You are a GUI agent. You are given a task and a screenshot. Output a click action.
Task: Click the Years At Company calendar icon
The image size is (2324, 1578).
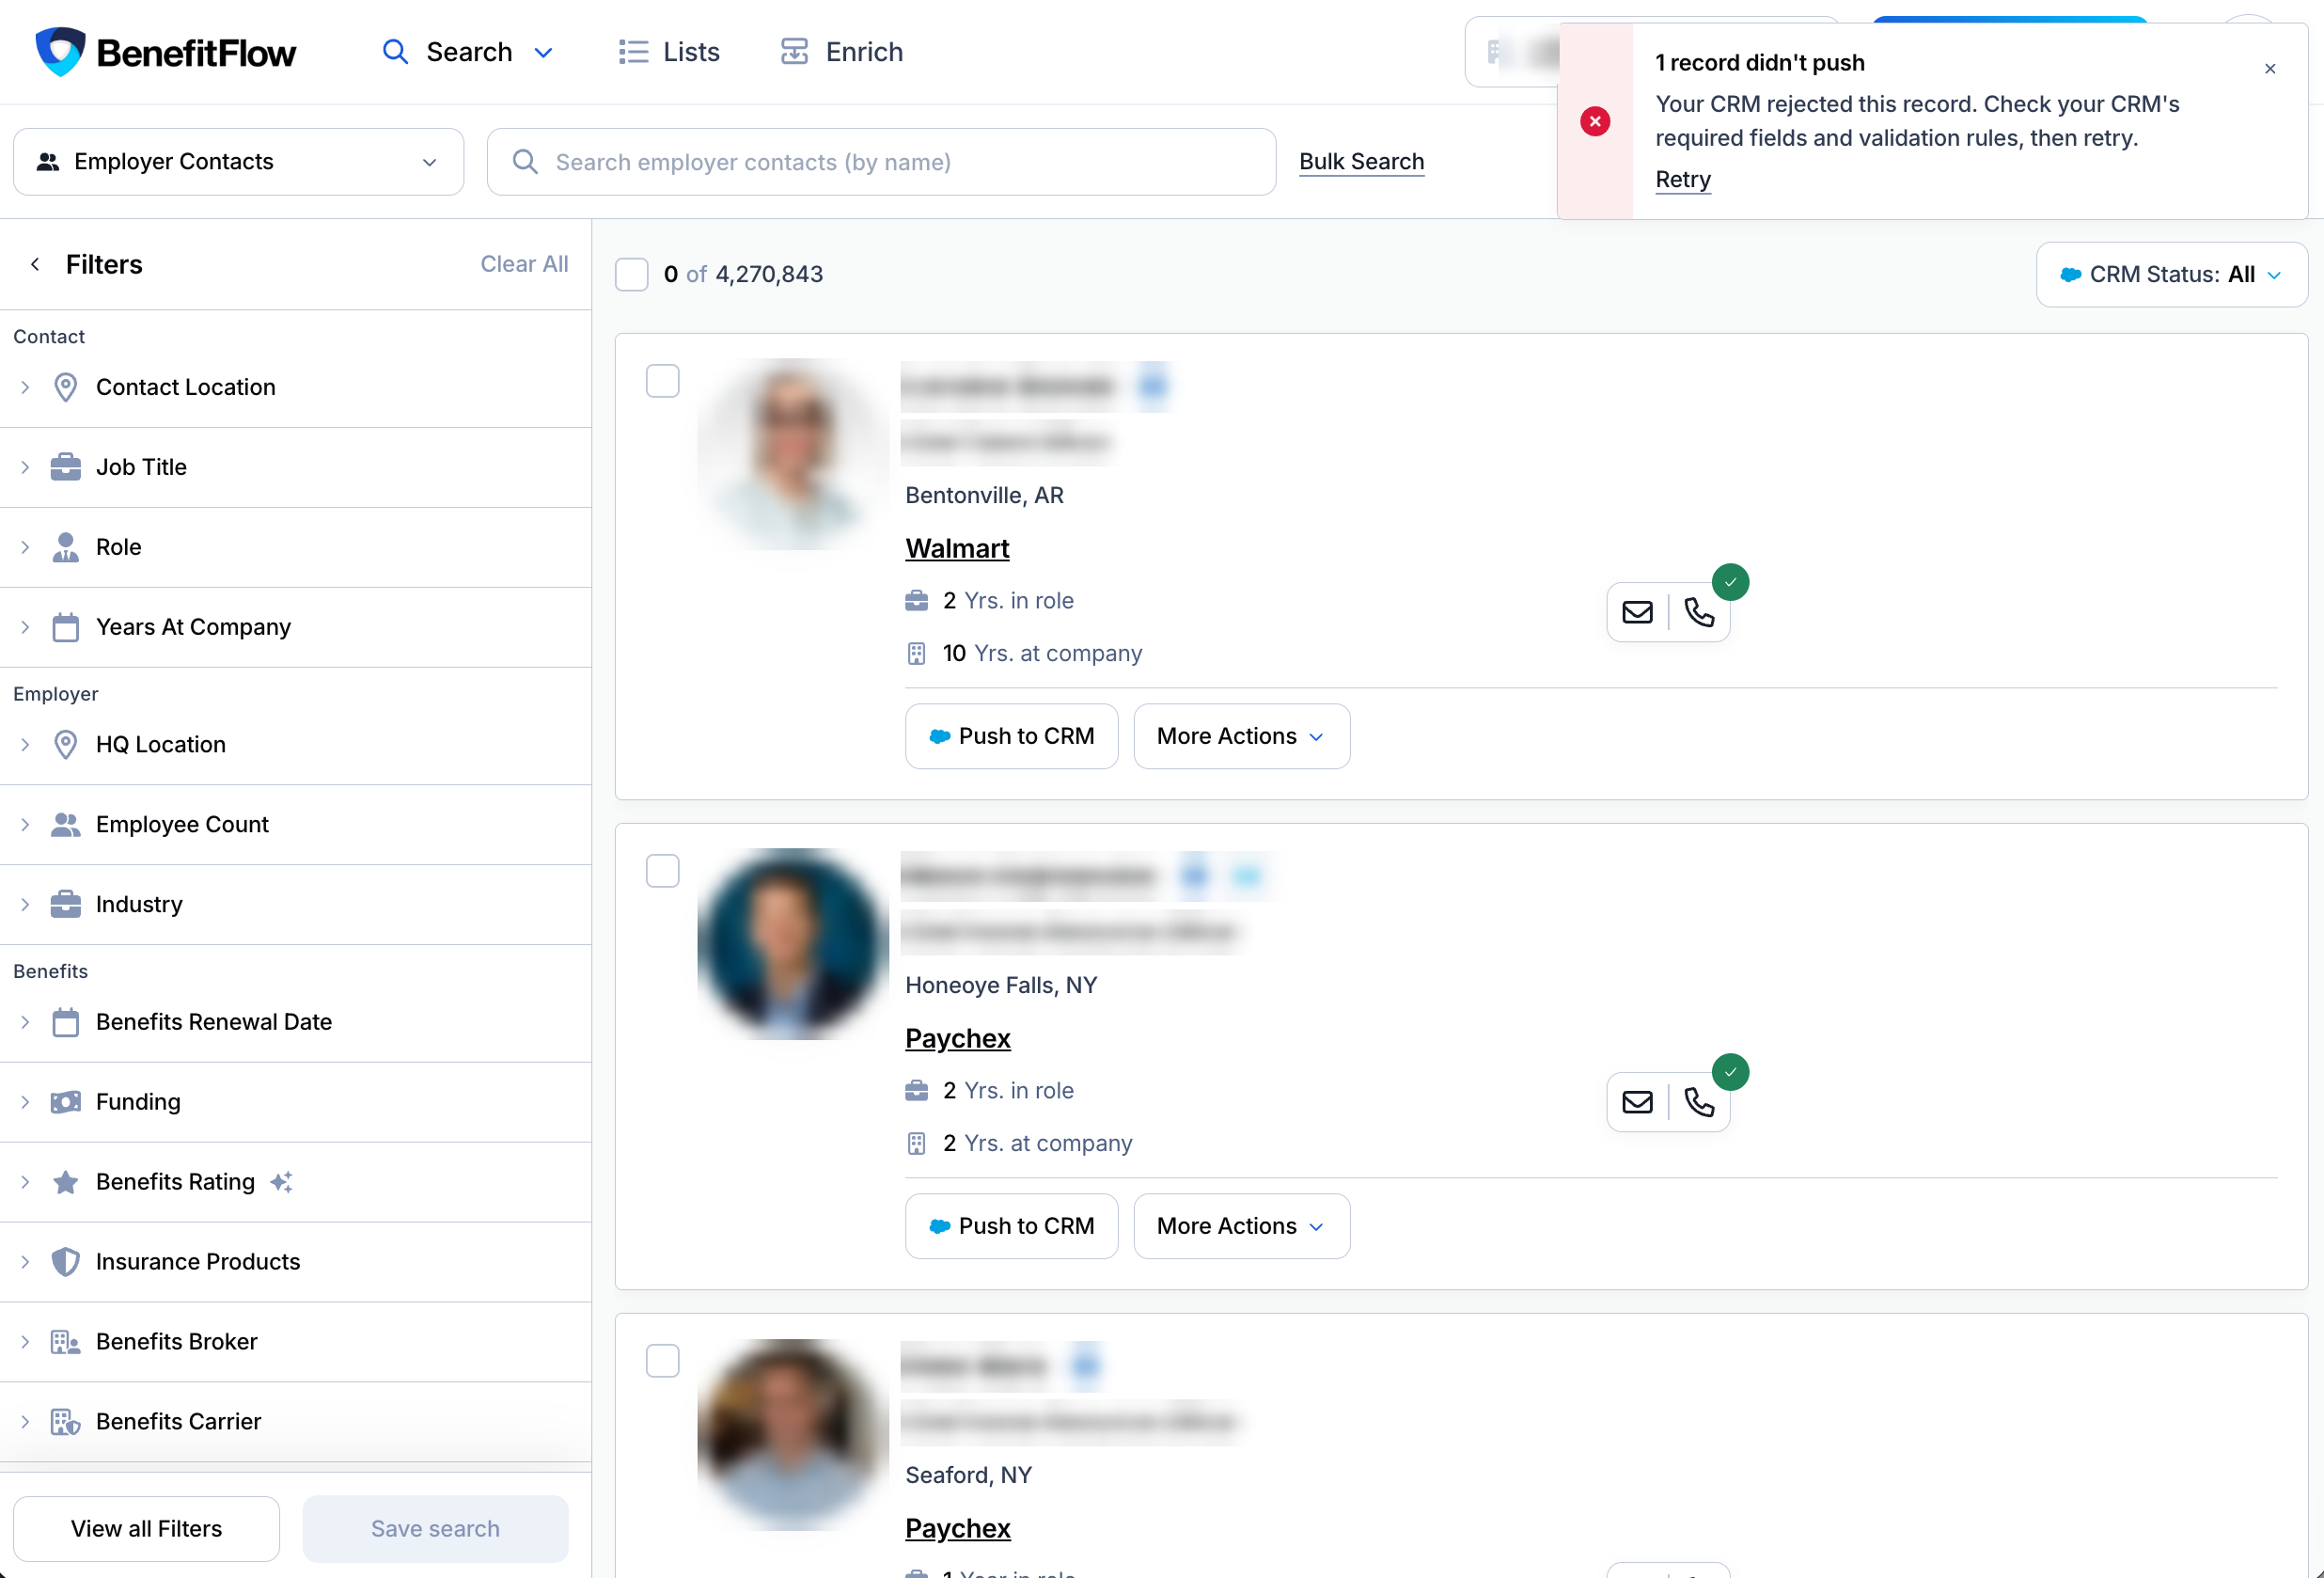66,627
